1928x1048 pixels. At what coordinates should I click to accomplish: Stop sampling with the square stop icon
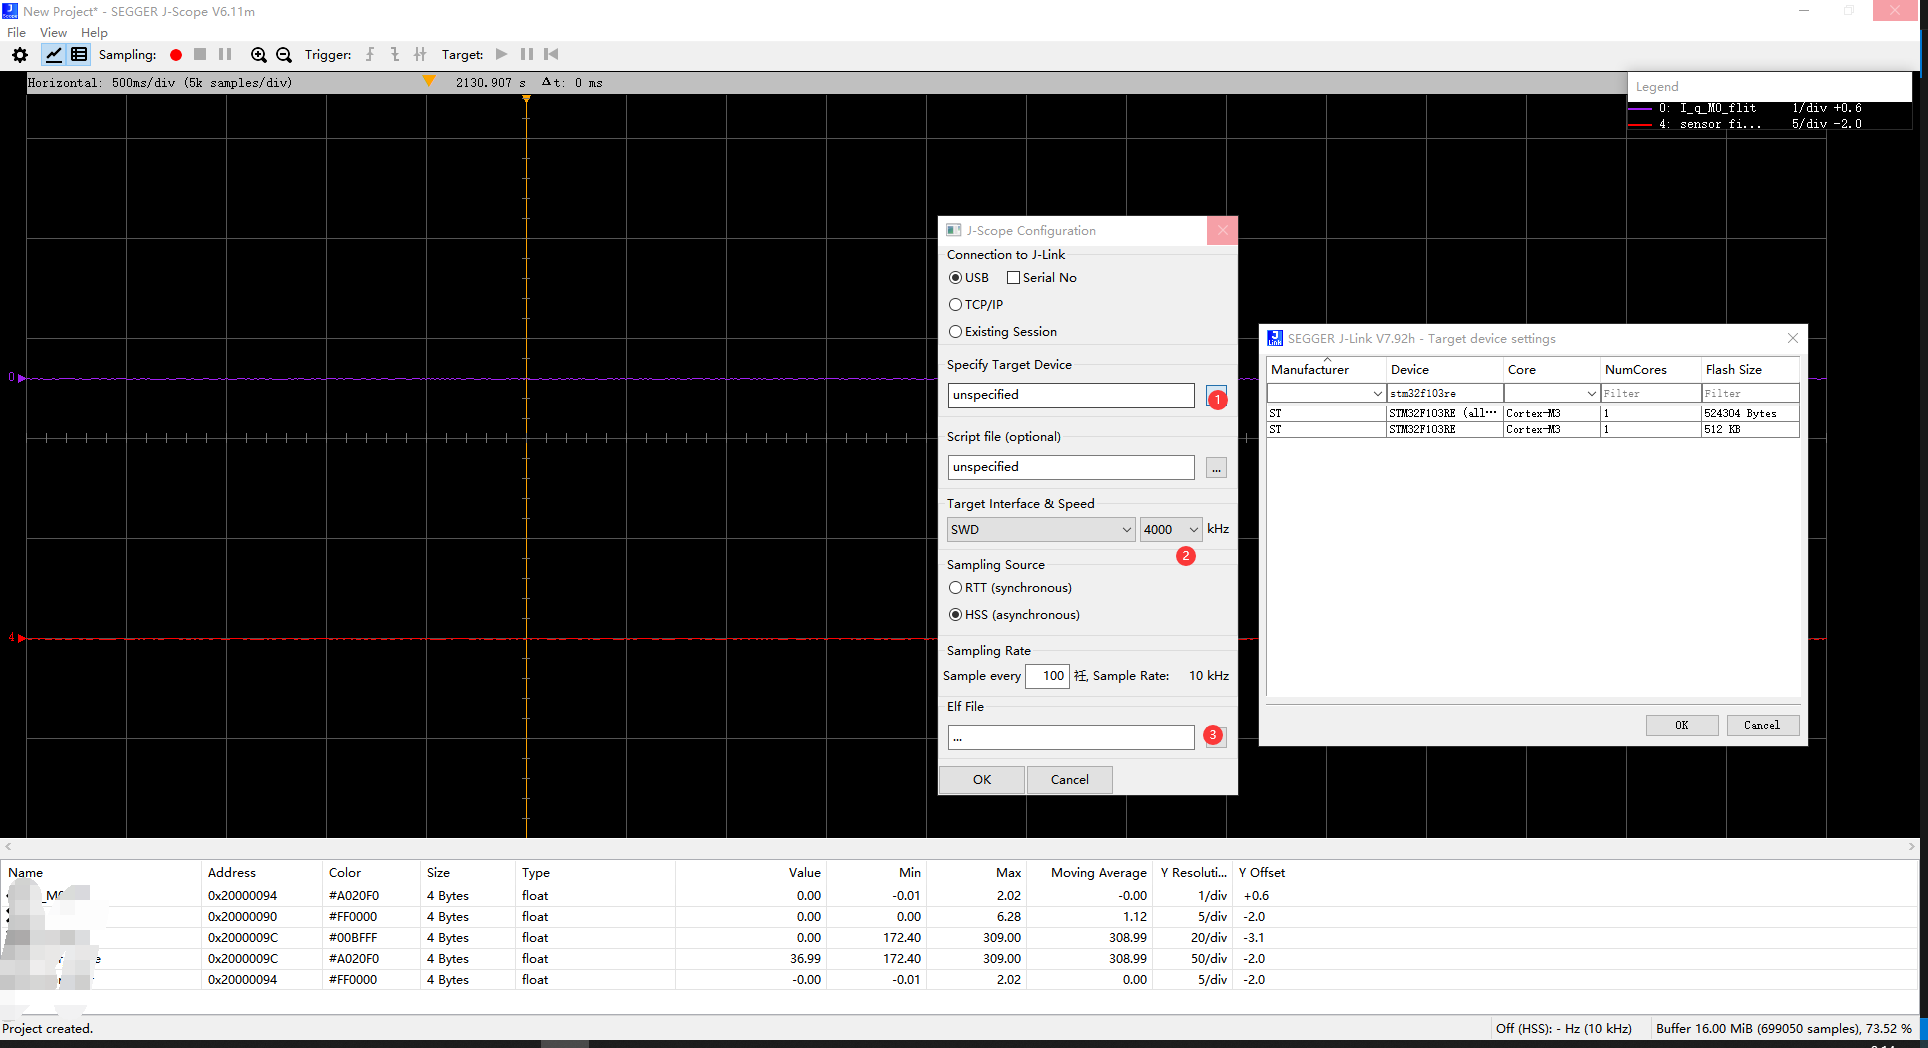(200, 54)
